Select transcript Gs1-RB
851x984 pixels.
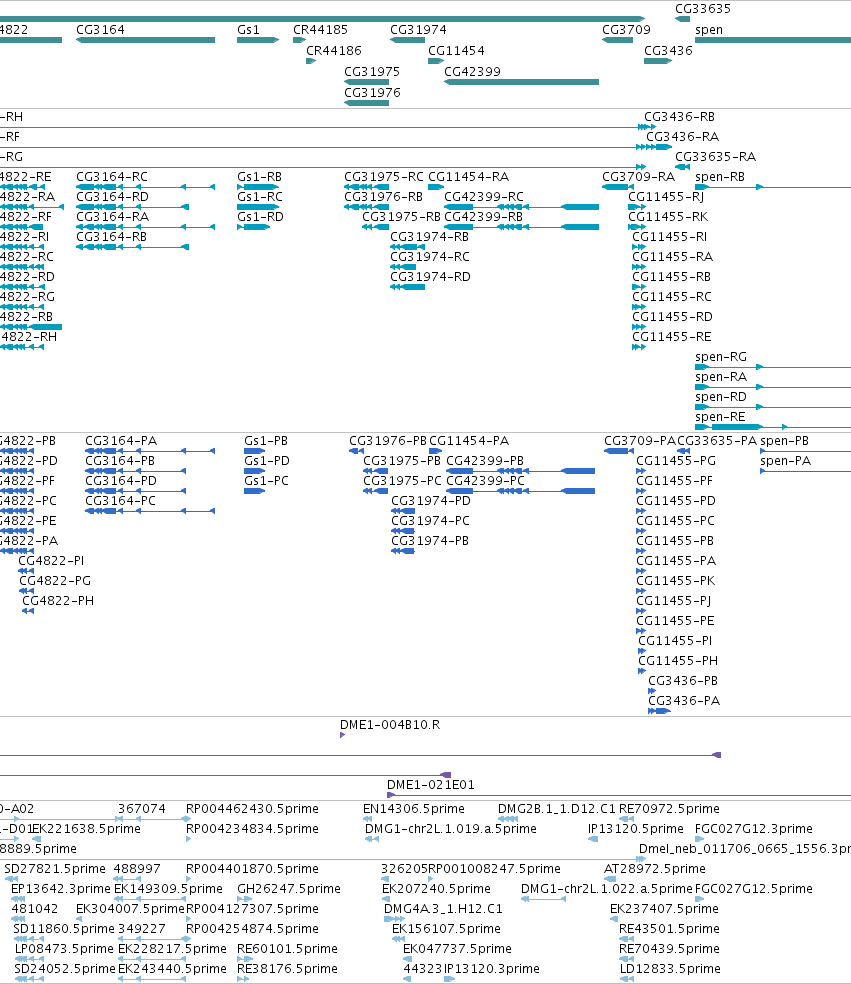259,177
